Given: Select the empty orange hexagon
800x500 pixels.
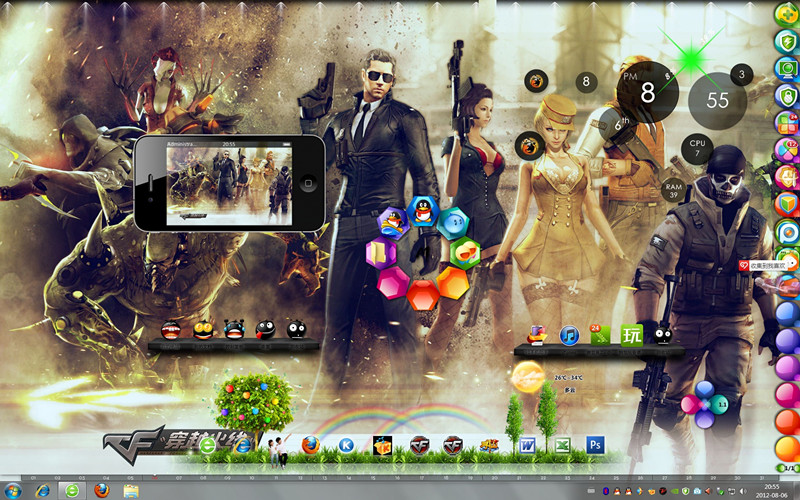Looking at the screenshot, I should pos(453,283).
